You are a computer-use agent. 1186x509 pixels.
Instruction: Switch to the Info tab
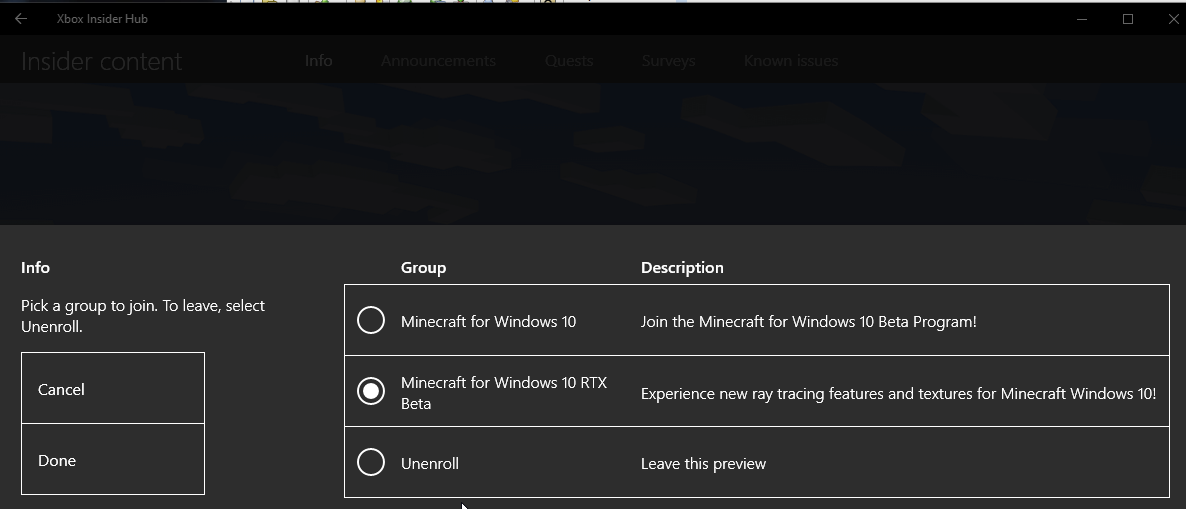(319, 61)
